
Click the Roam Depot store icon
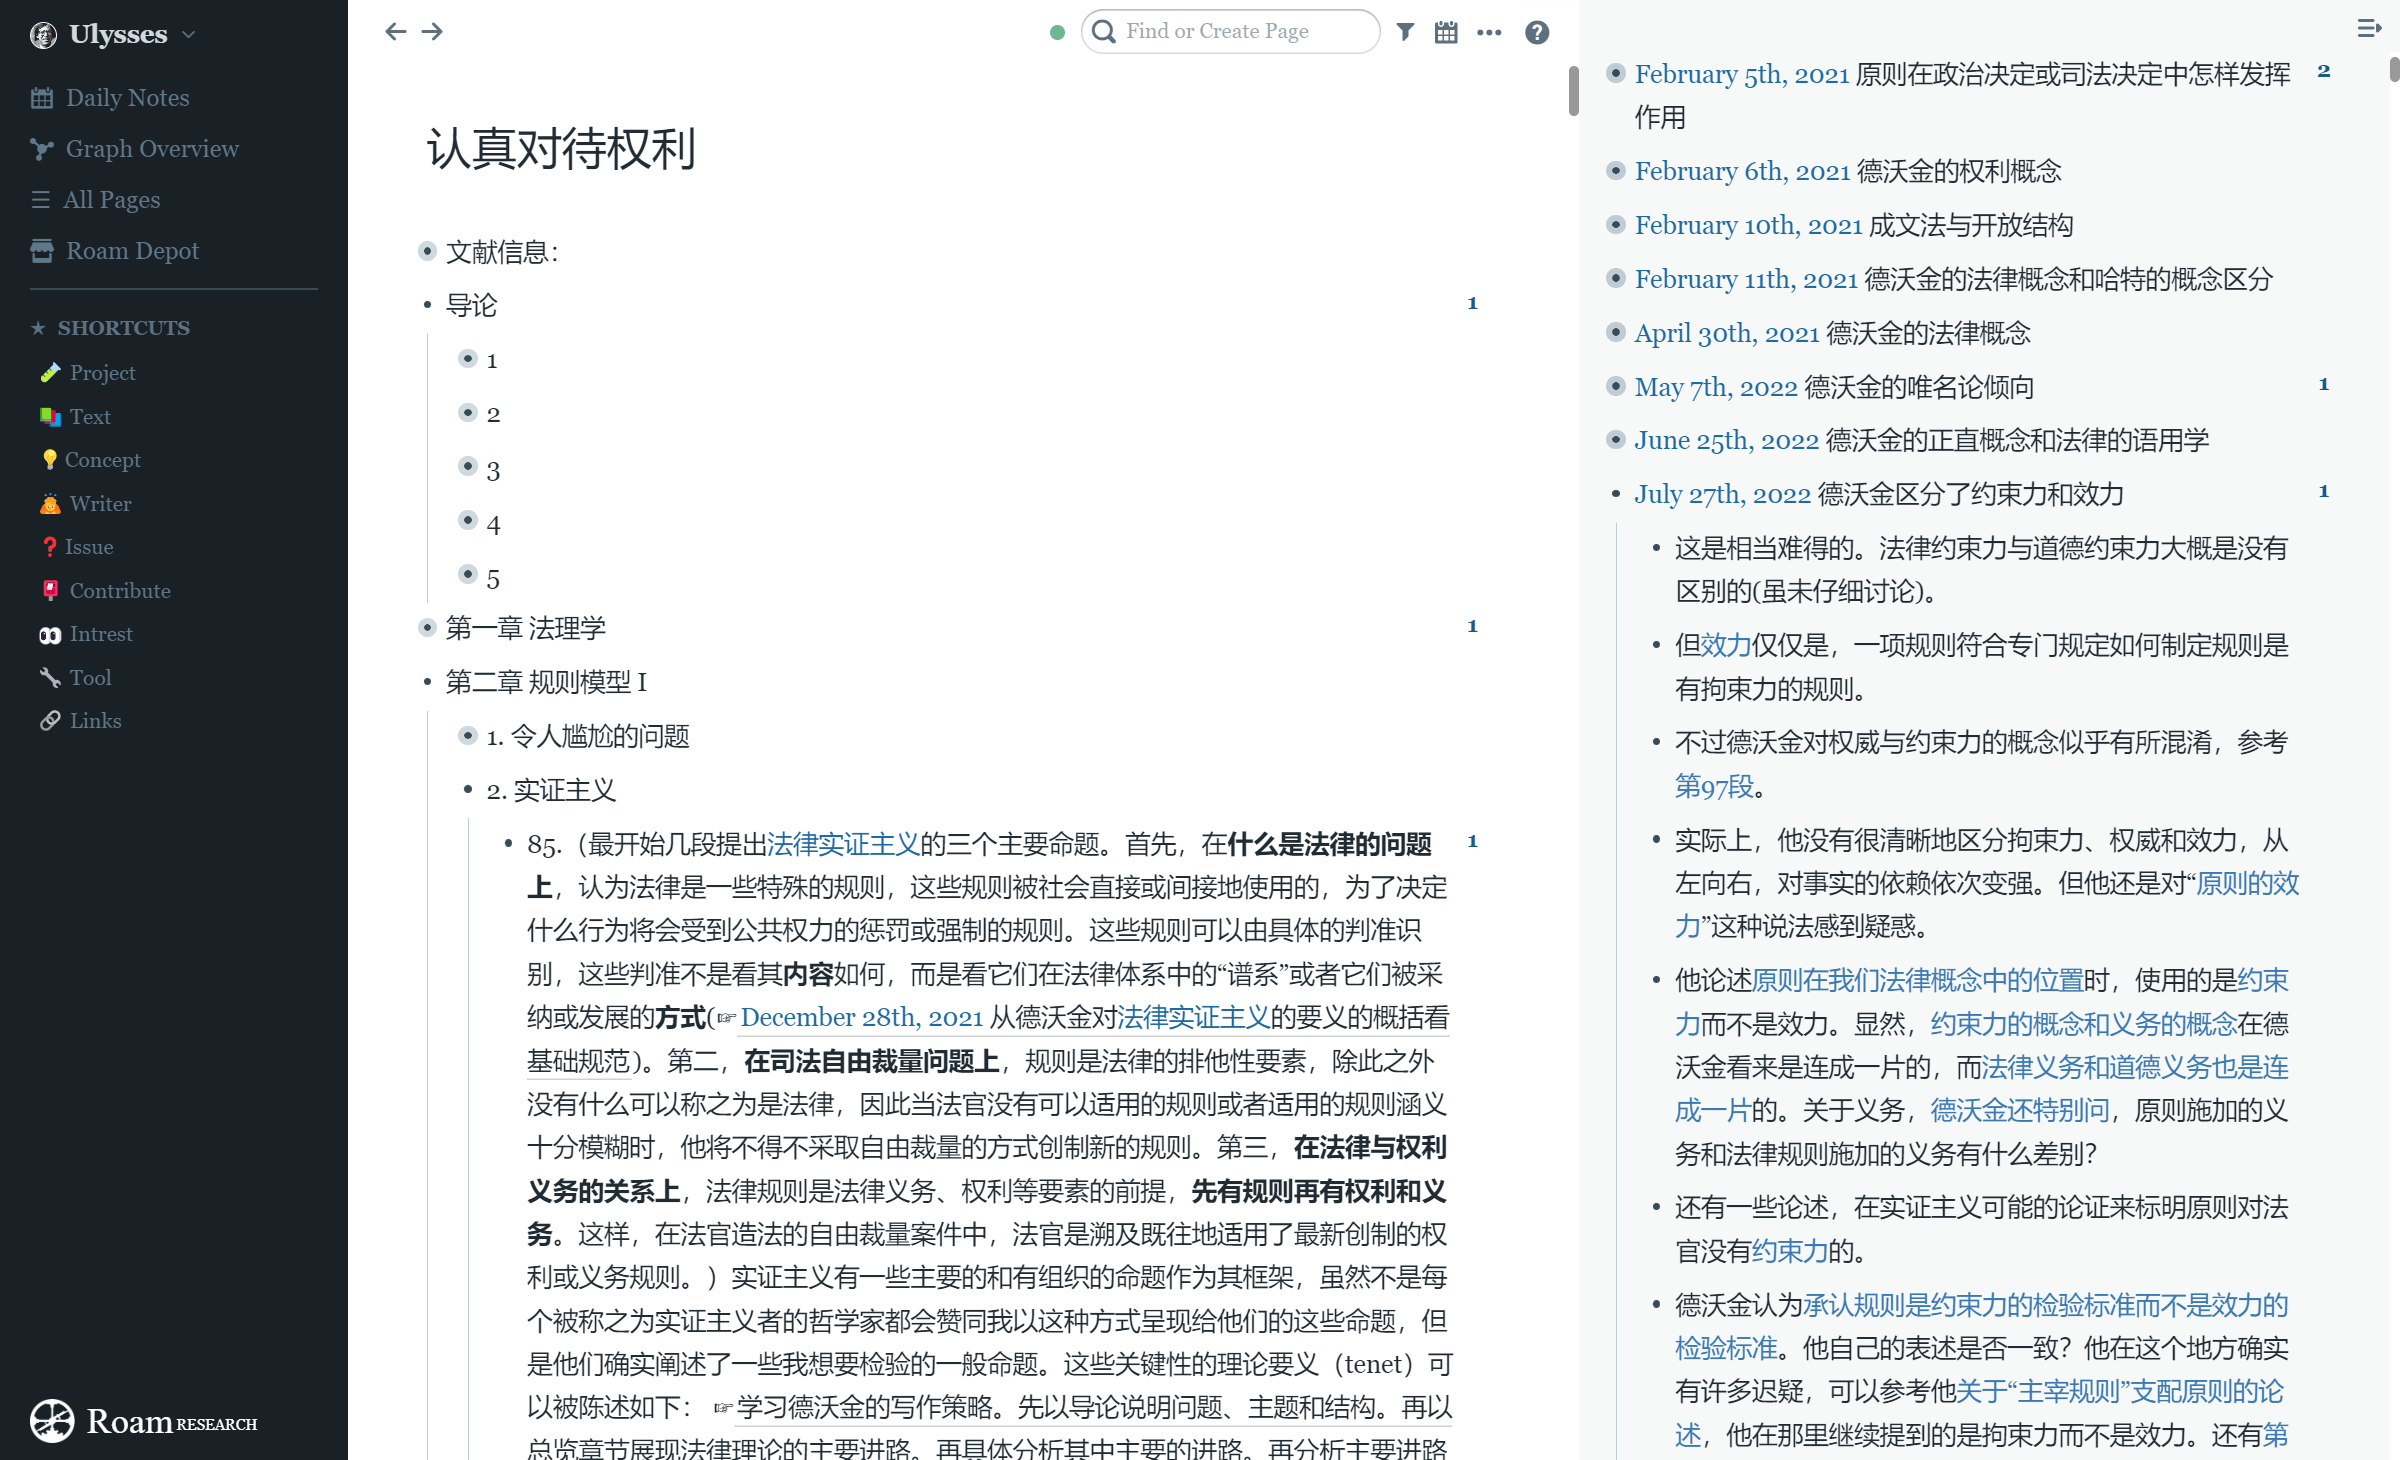coord(41,251)
